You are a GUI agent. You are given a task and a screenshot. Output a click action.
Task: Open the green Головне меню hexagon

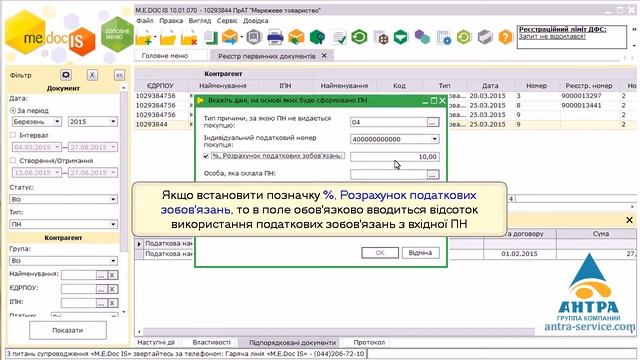(x=117, y=34)
